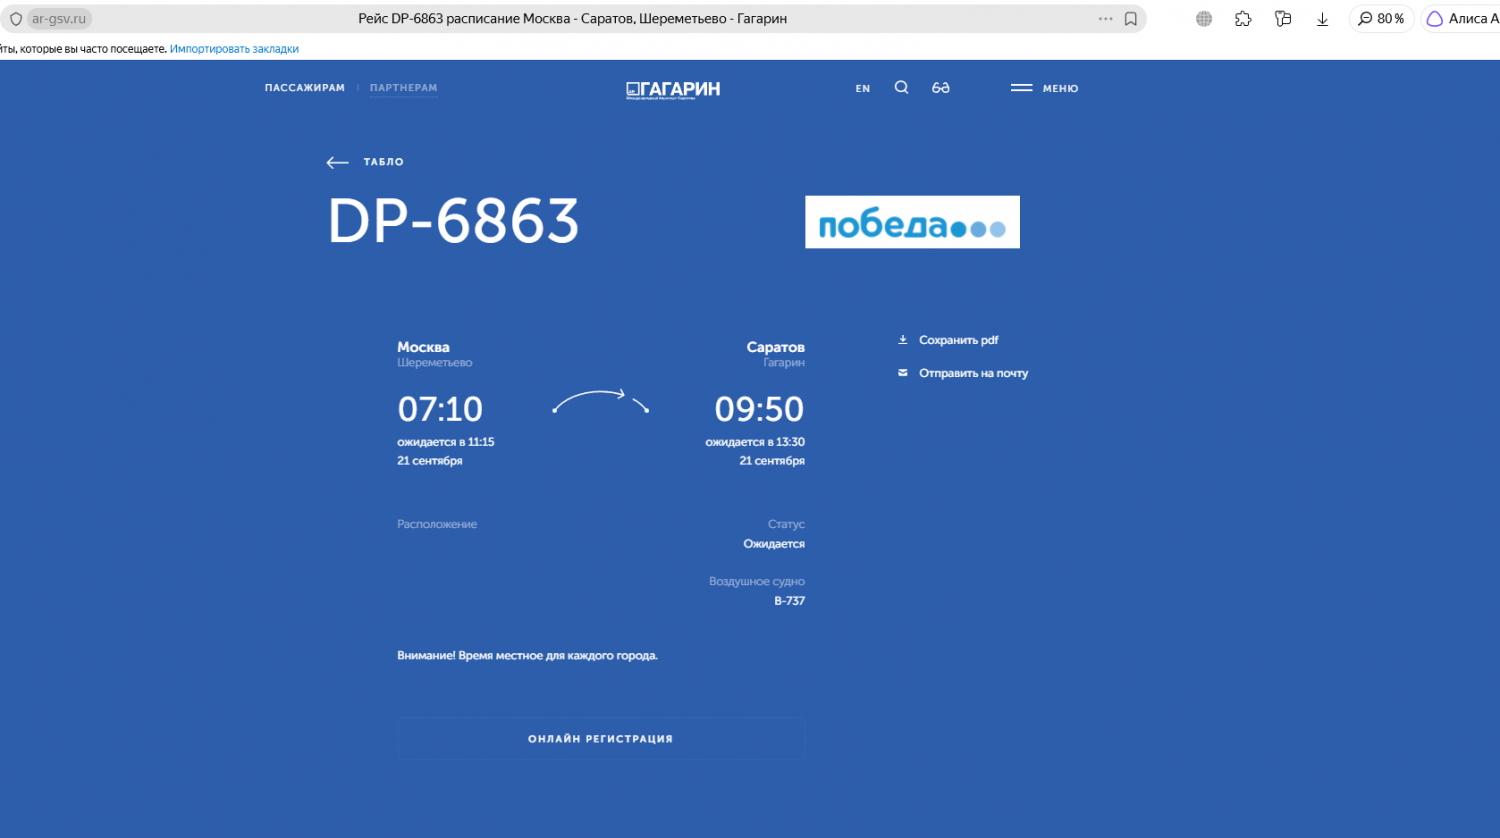1500x838 pixels.
Task: Open the extensions puzzle icon
Action: 1243,19
